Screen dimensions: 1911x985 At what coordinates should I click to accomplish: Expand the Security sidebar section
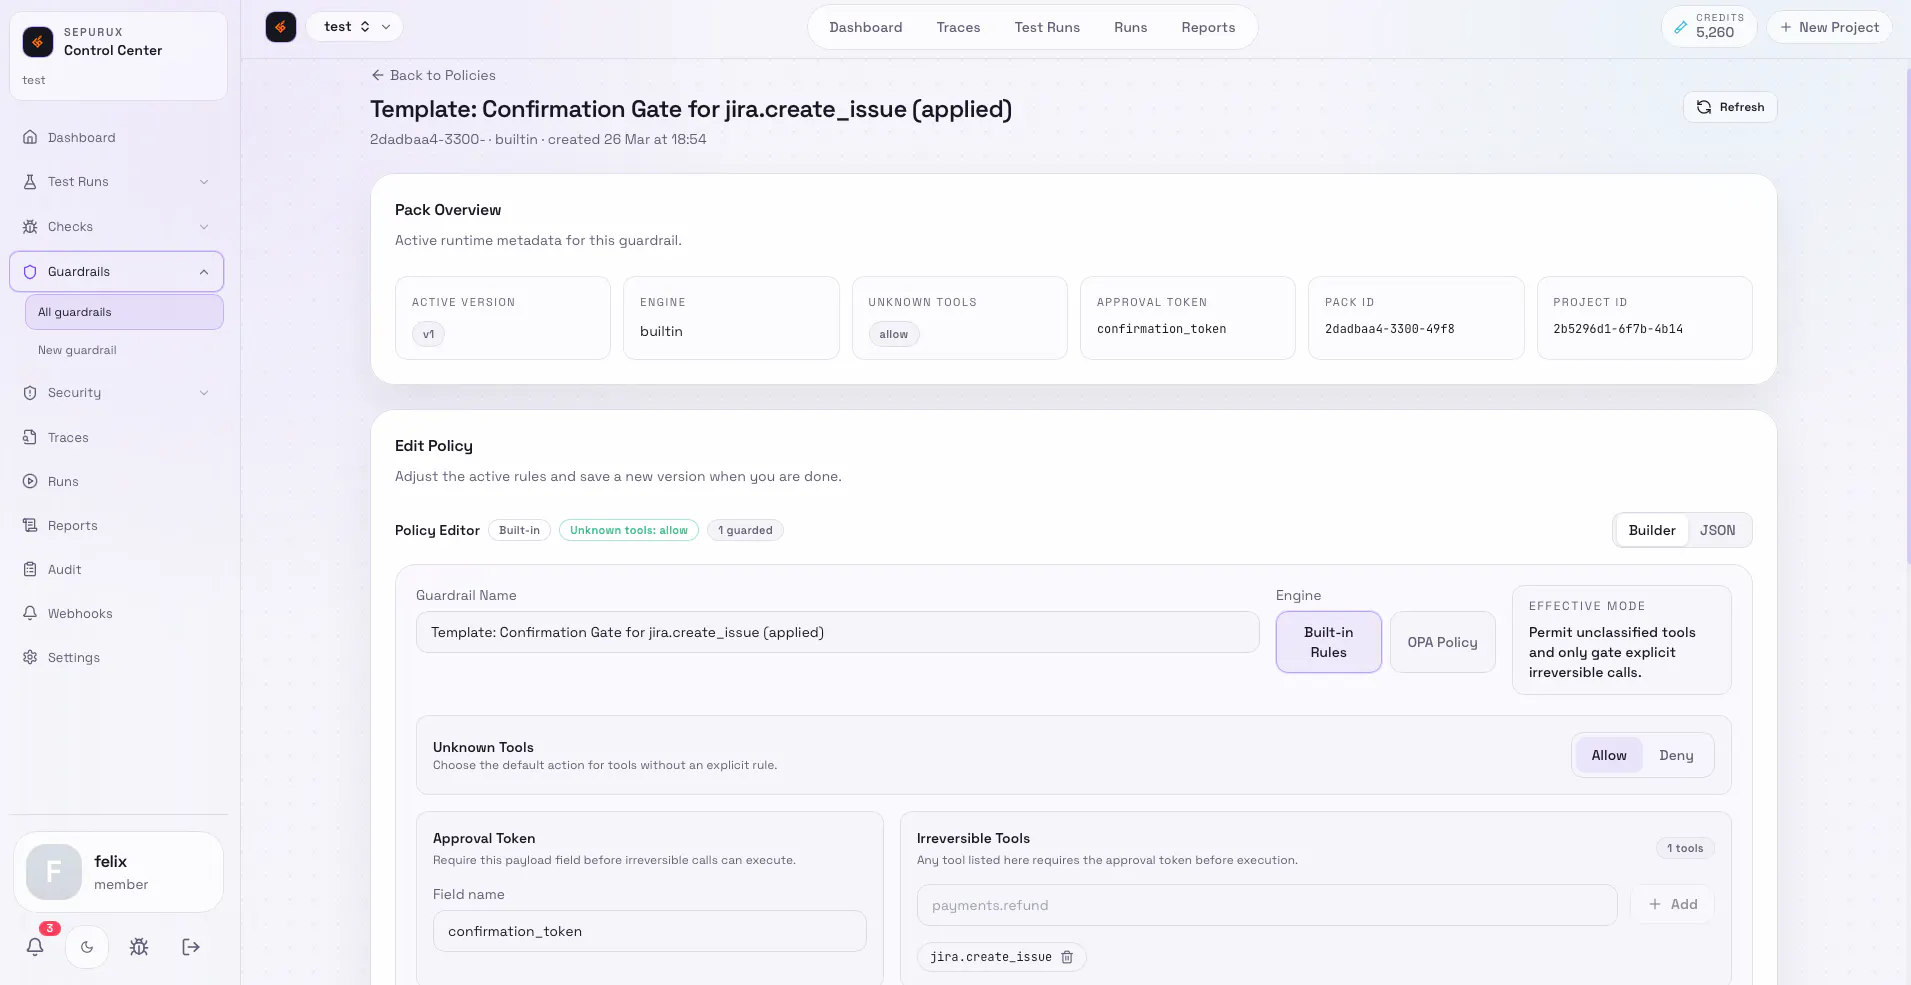point(204,393)
